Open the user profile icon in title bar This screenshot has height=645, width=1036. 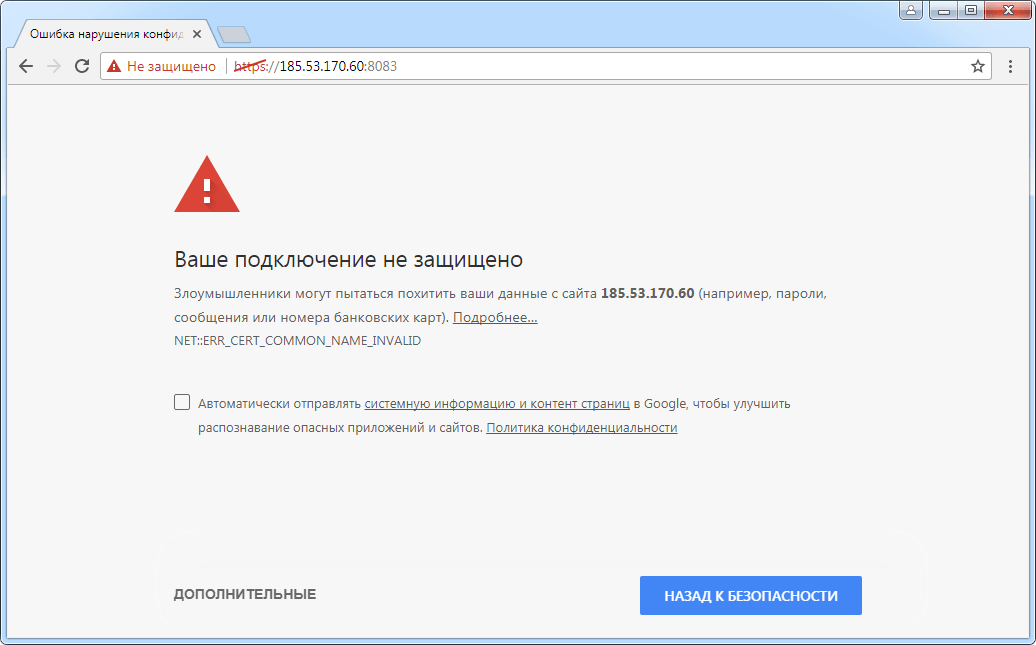click(x=911, y=10)
